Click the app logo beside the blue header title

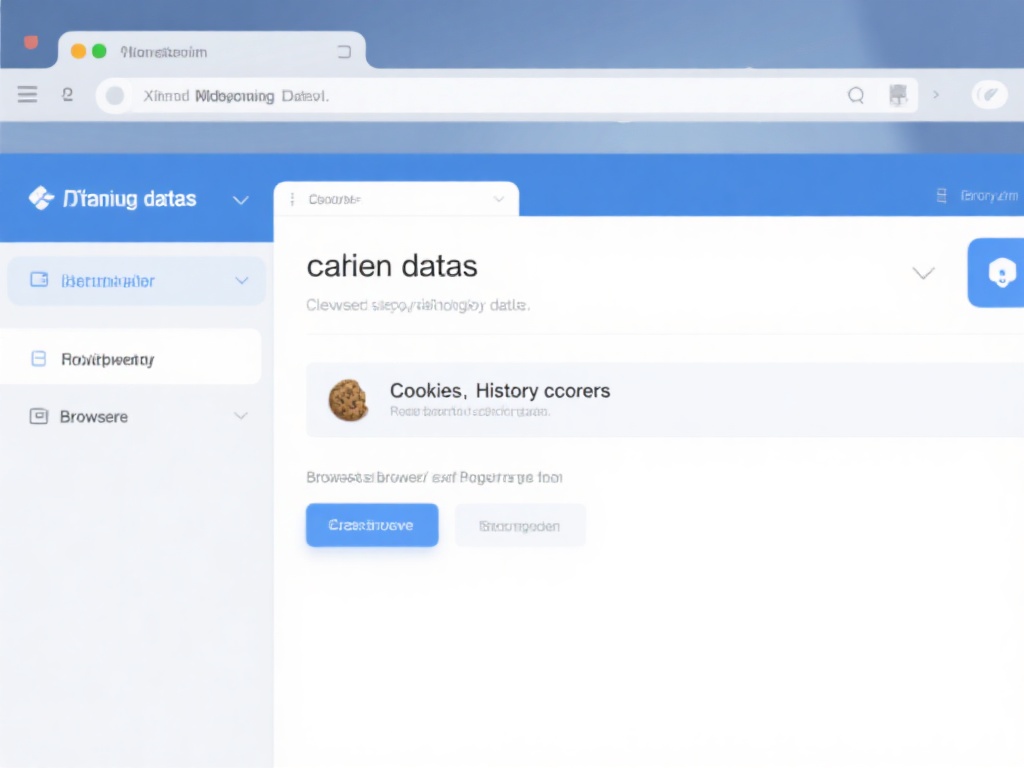41,198
